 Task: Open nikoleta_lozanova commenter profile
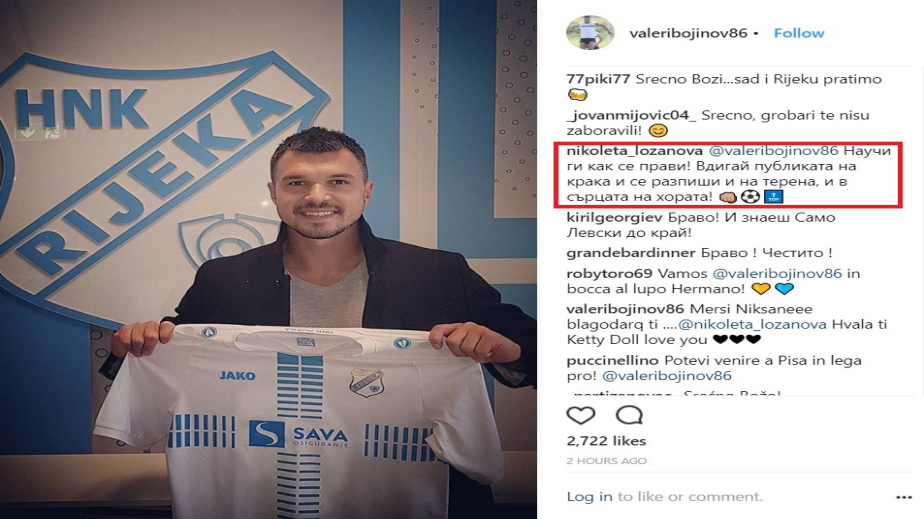[634, 151]
